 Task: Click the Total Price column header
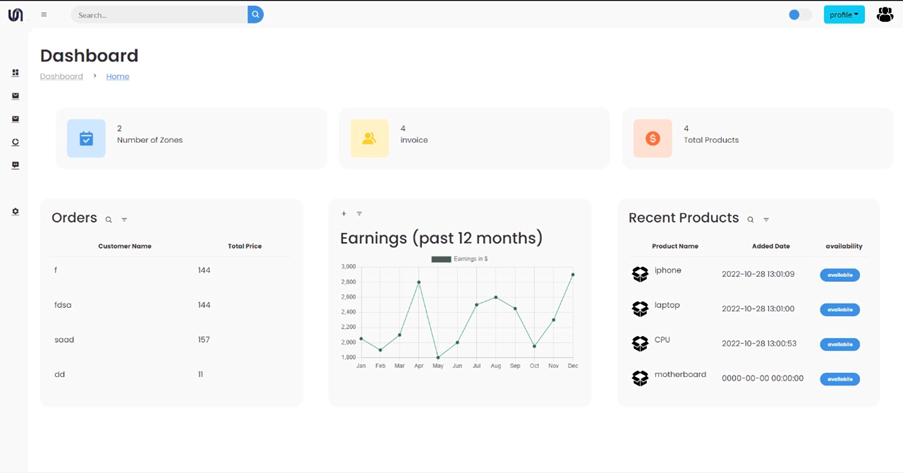[245, 246]
